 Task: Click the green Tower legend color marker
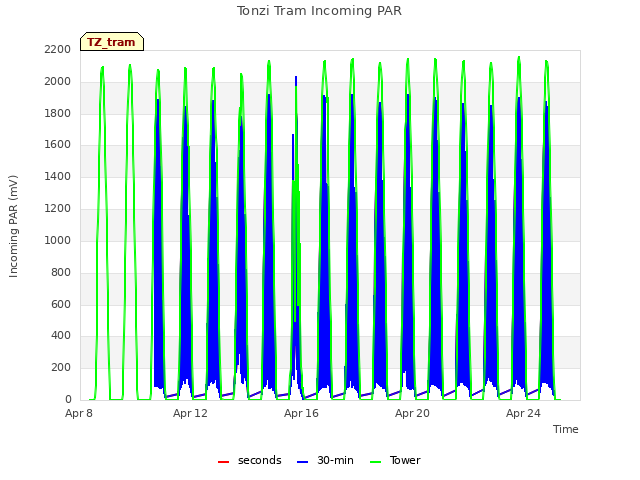coord(375,462)
